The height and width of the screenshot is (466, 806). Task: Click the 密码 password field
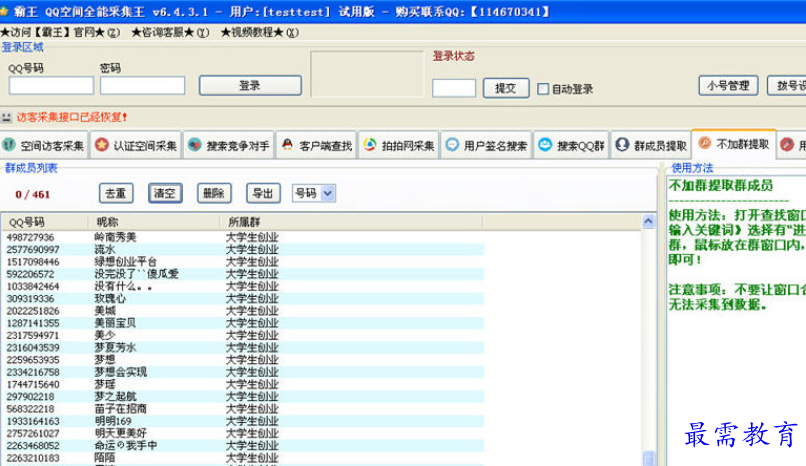click(142, 85)
